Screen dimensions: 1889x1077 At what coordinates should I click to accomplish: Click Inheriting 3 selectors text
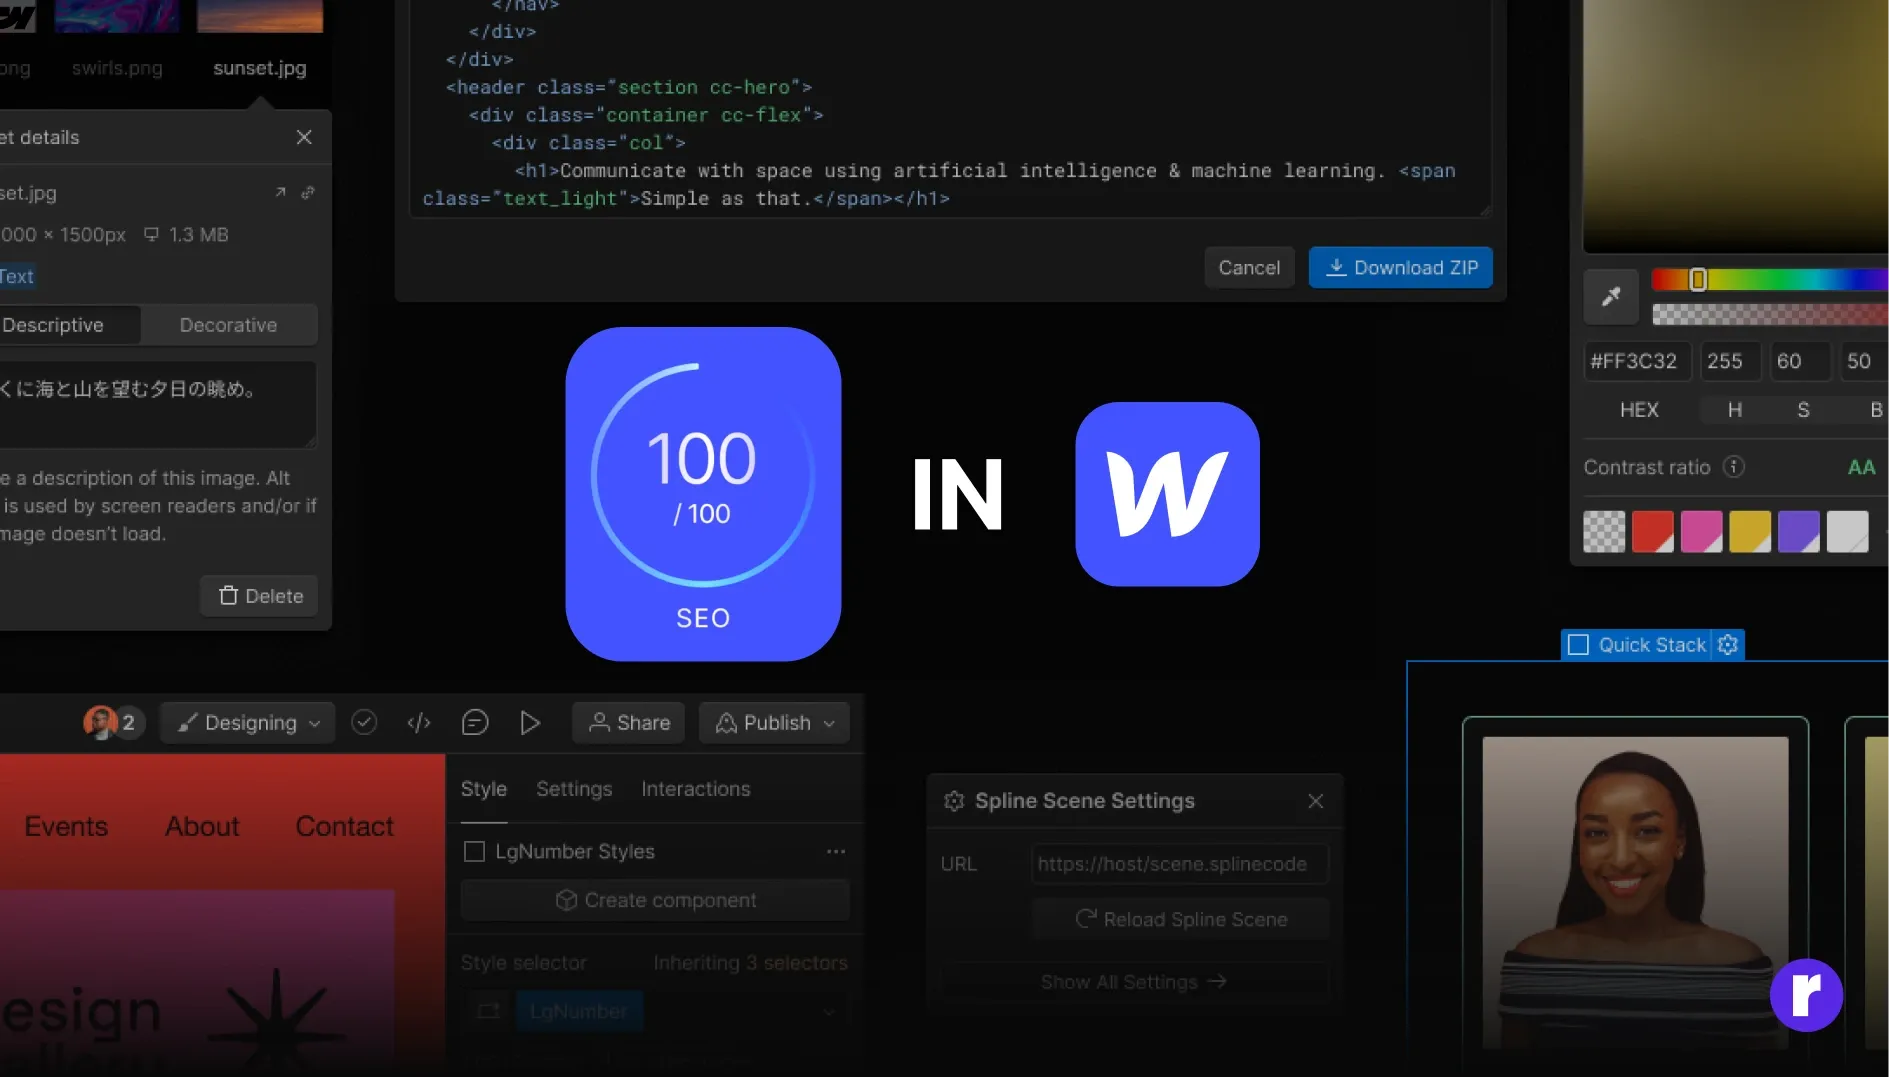click(x=750, y=963)
